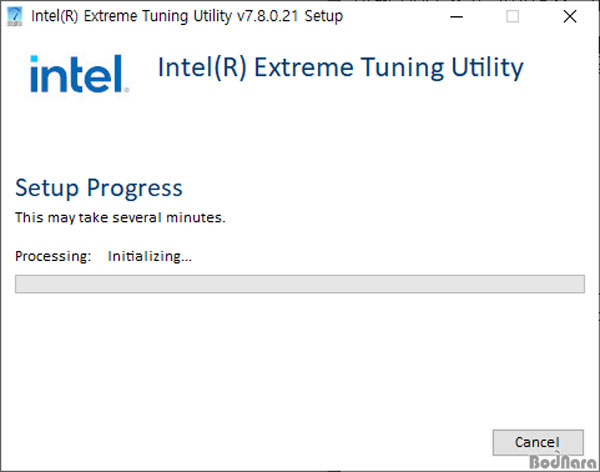This screenshot has height=472, width=600.
Task: Click the 'Setup Progress' heading
Action: 99,188
